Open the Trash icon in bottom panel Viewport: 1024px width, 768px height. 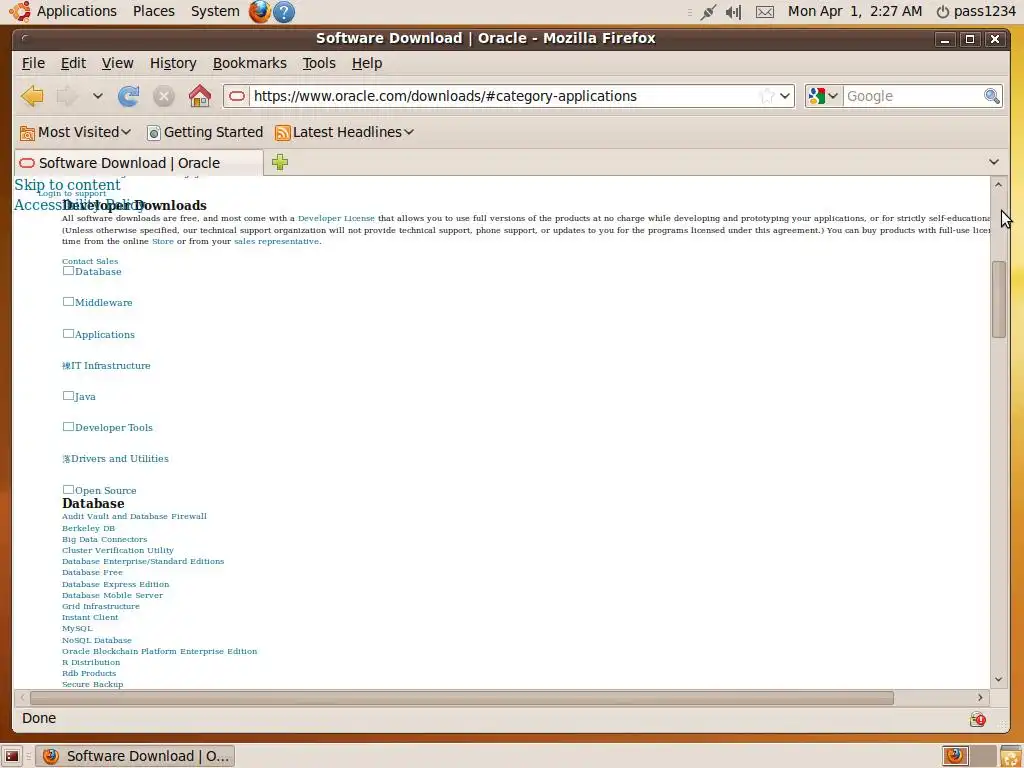(1011, 756)
